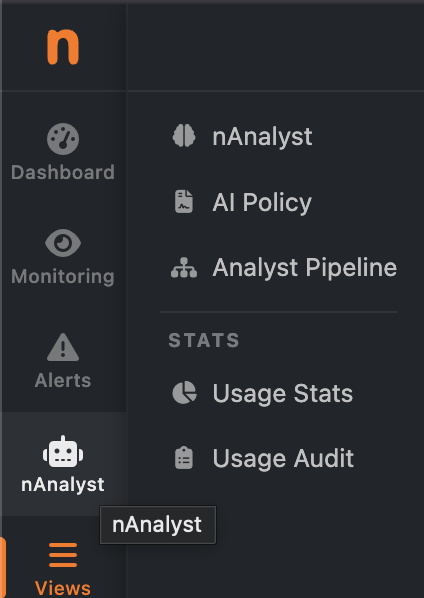Click the nAnalyst tooltip popup
This screenshot has width=424, height=598.
coord(158,525)
